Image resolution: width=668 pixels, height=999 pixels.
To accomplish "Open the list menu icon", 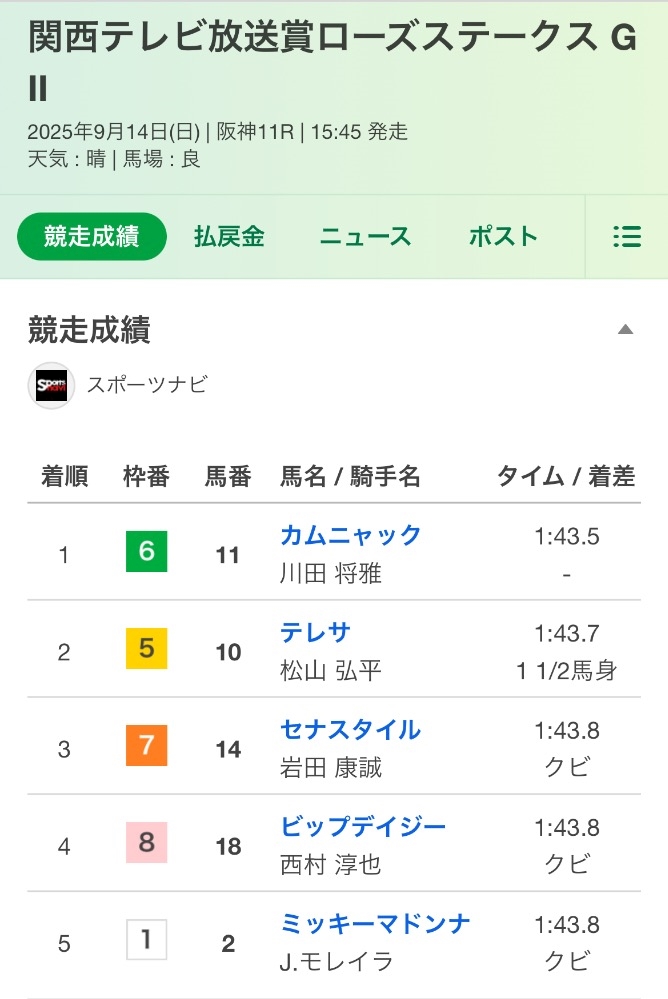I will (x=627, y=236).
